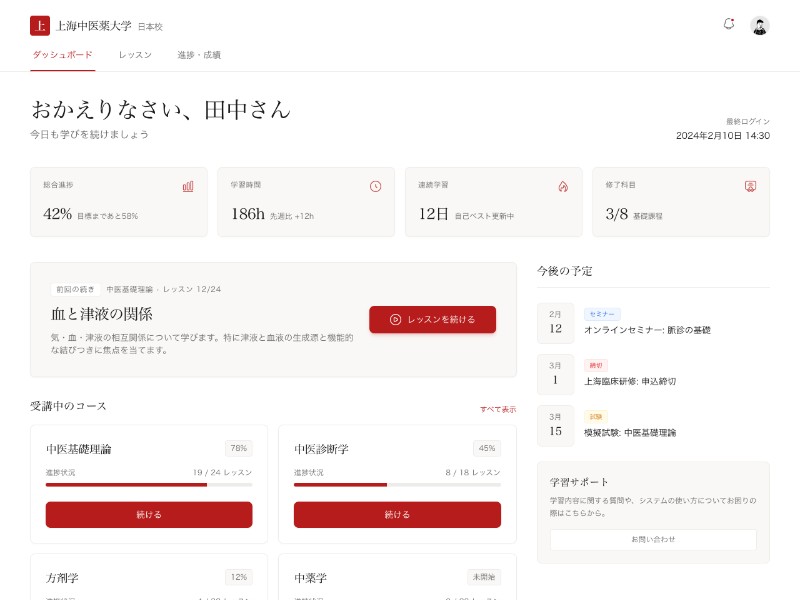Click 続ける on 中医基礎理論 course card
The image size is (800, 600).
tap(148, 514)
